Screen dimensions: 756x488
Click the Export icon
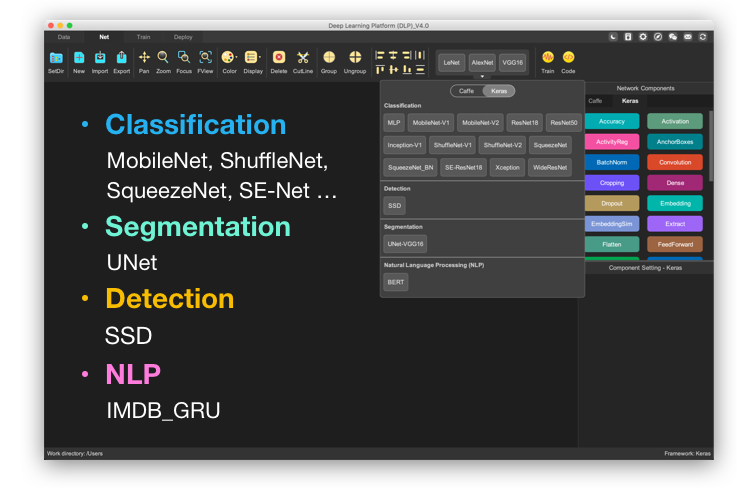coord(121,58)
